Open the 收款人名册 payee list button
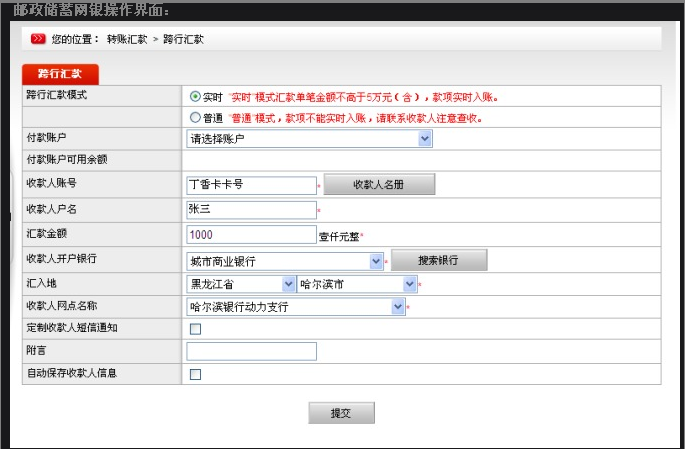Image resolution: width=685 pixels, height=449 pixels. (x=379, y=185)
